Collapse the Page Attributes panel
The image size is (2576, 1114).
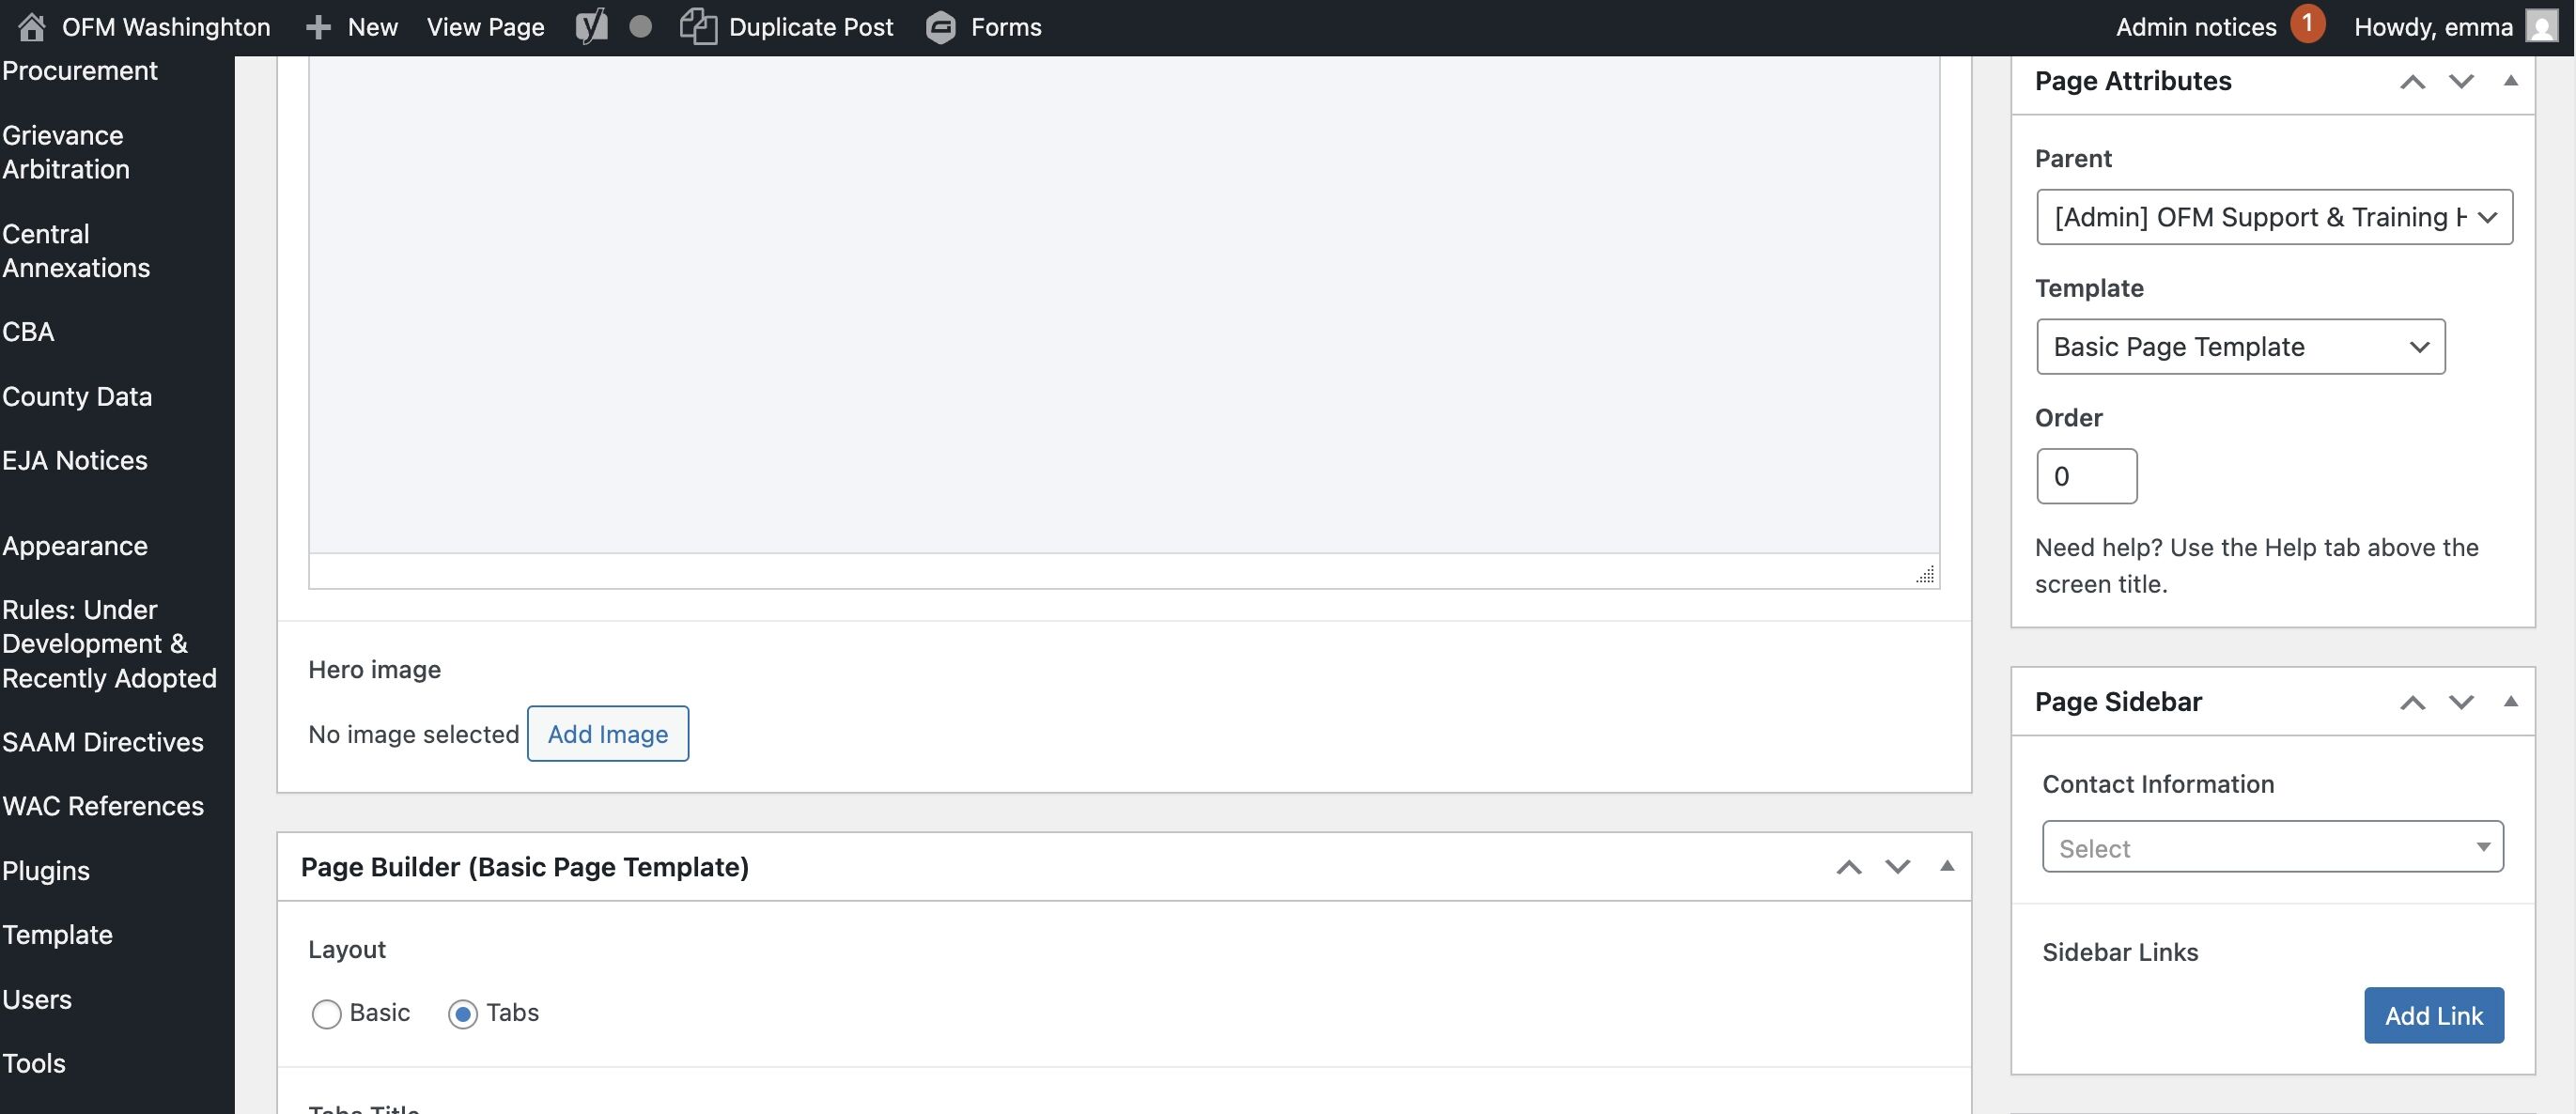(2510, 81)
